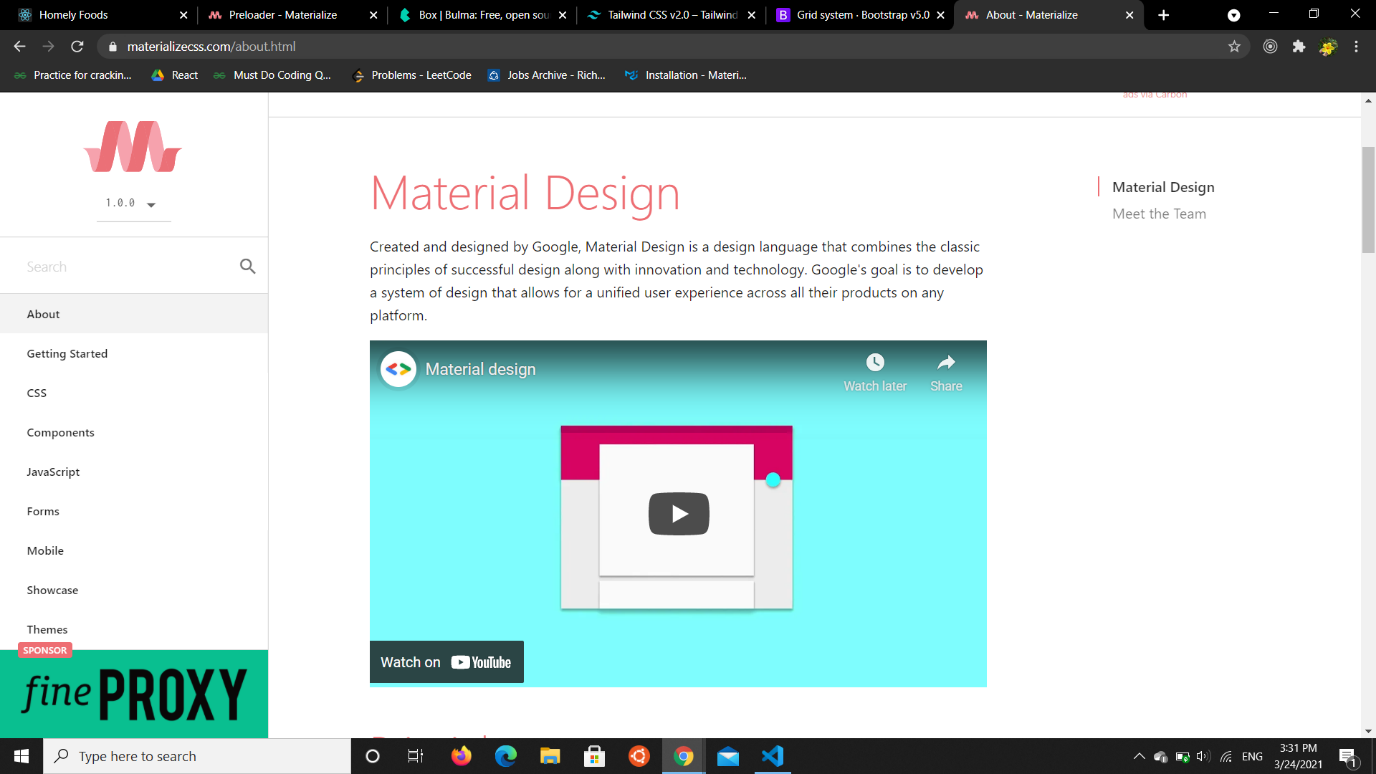This screenshot has width=1376, height=774.
Task: Click the sidebar Search field
Action: click(125, 267)
